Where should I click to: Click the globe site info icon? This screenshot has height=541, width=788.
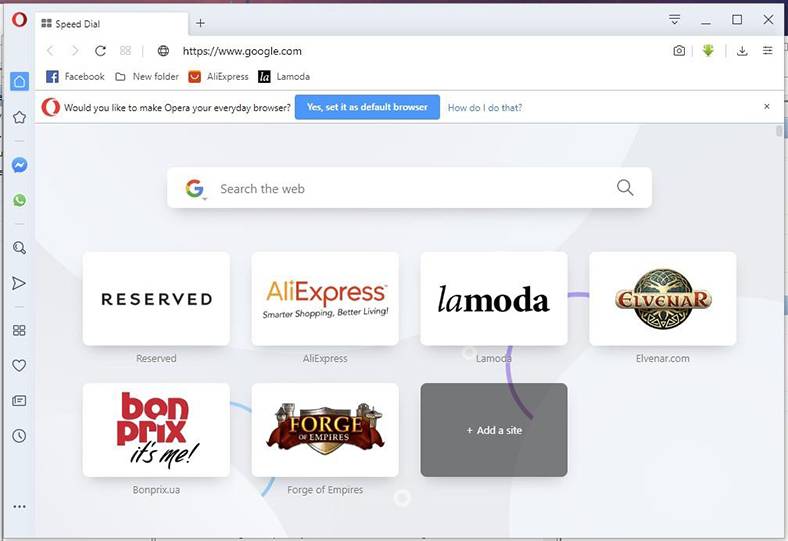click(163, 51)
